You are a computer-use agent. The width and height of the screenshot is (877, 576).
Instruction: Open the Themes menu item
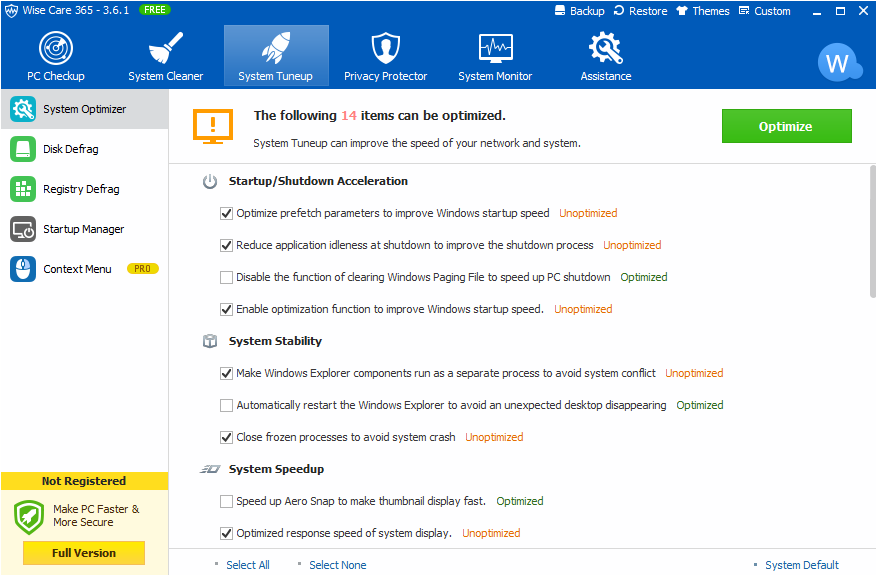[x=702, y=11]
